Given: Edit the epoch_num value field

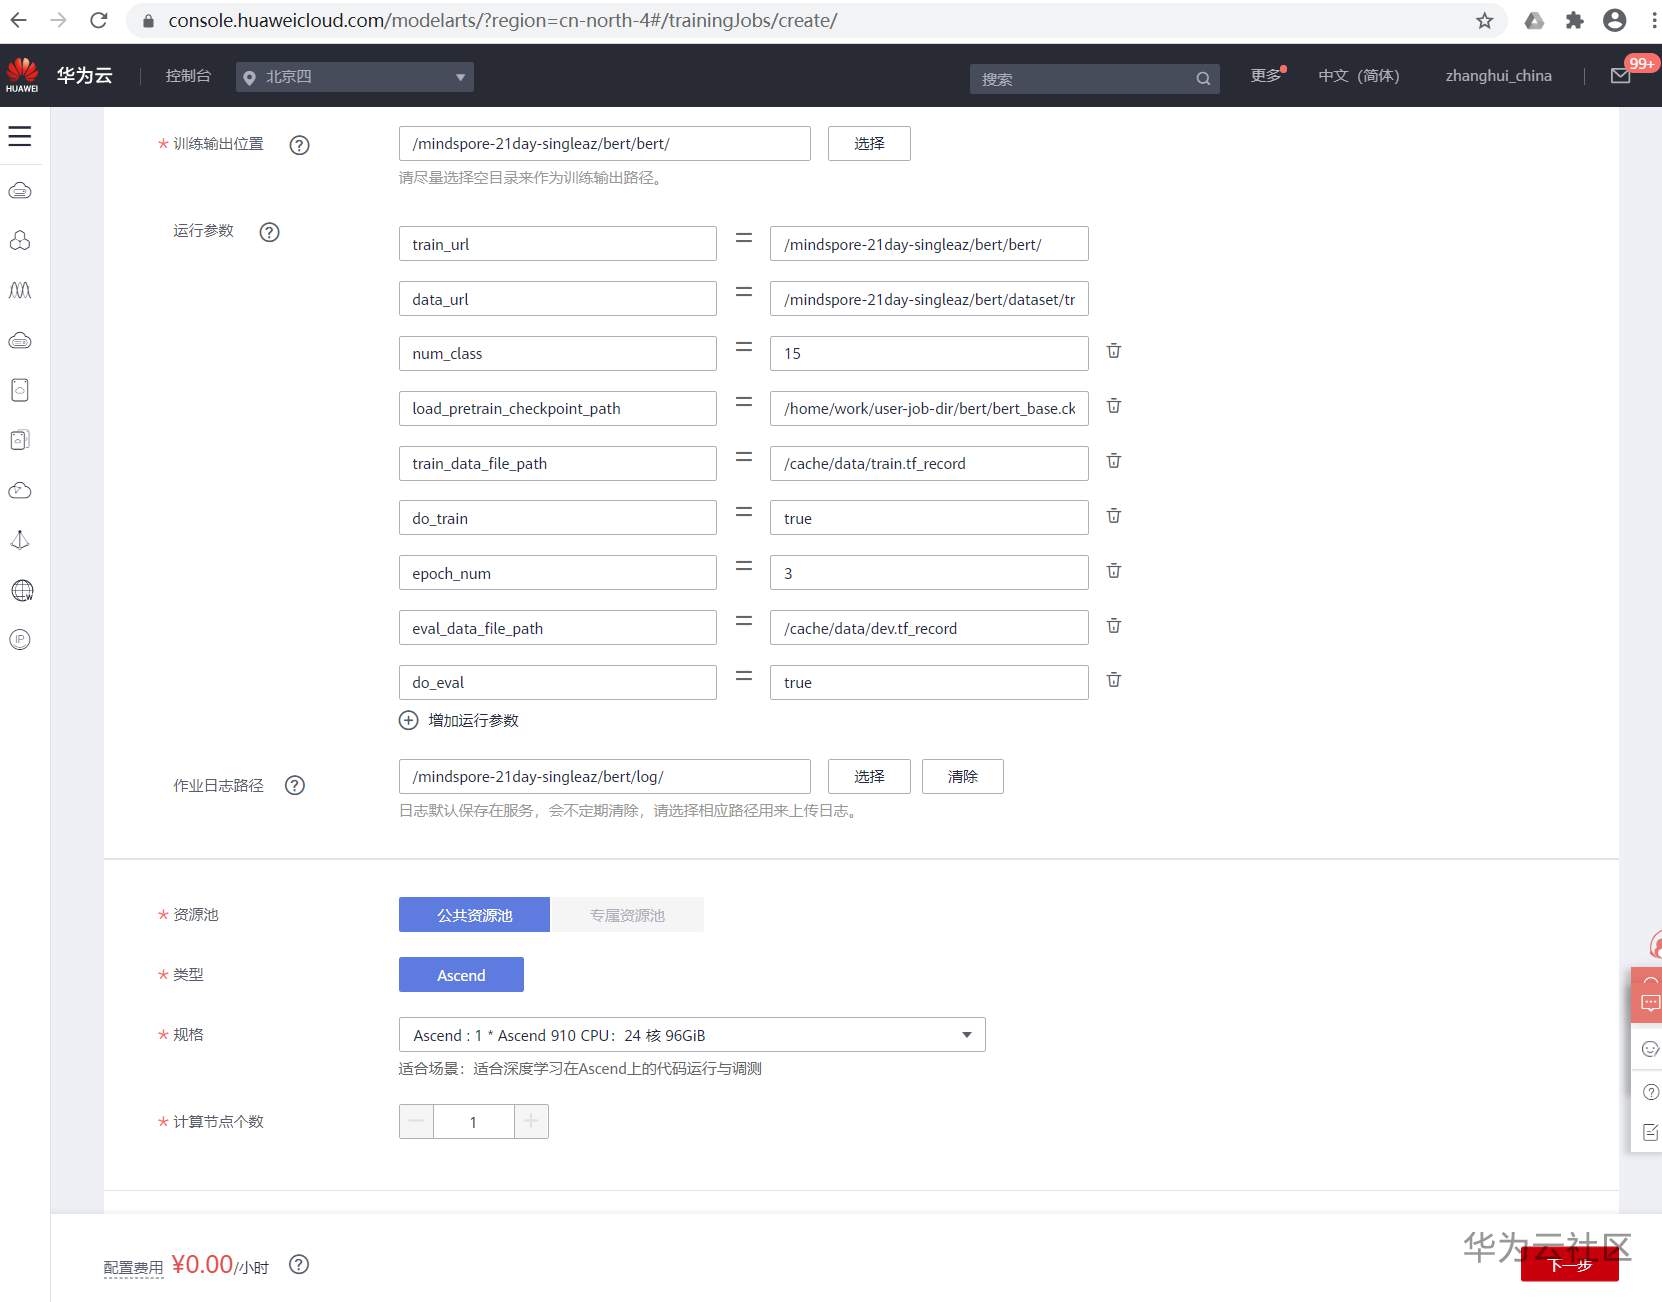Looking at the screenshot, I should 929,573.
